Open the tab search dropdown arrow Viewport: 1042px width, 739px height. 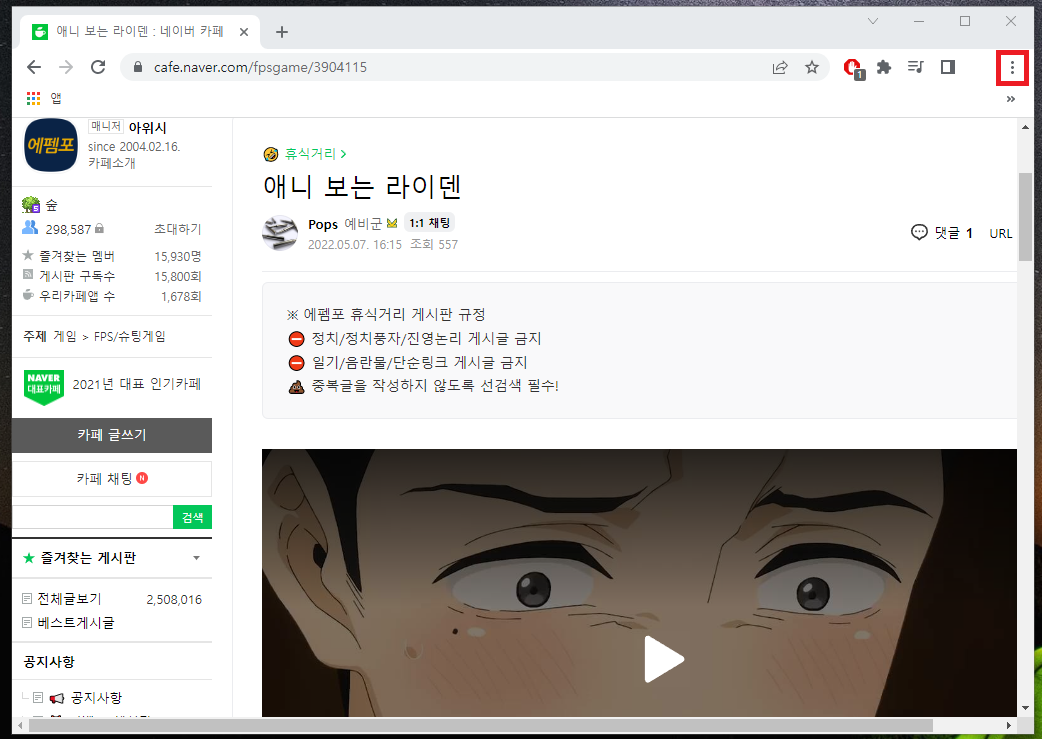pyautogui.click(x=873, y=21)
